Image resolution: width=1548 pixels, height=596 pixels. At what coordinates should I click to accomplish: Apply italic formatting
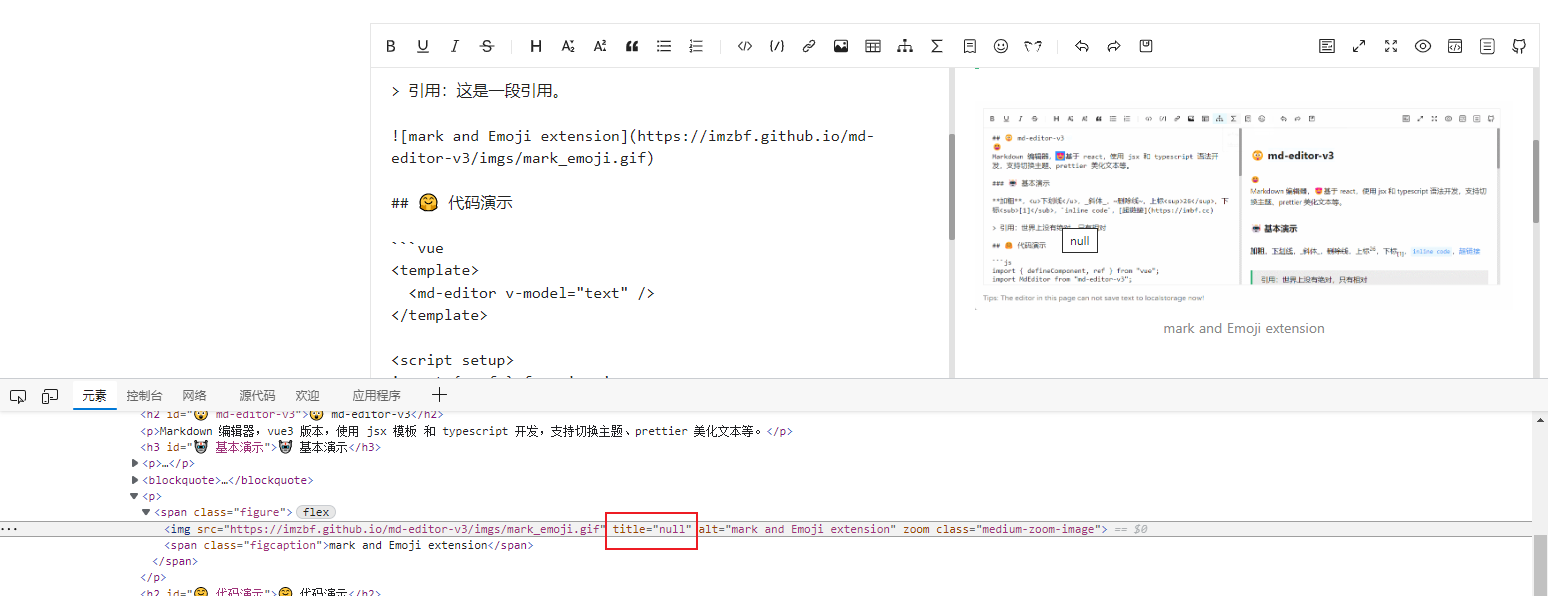click(x=455, y=46)
